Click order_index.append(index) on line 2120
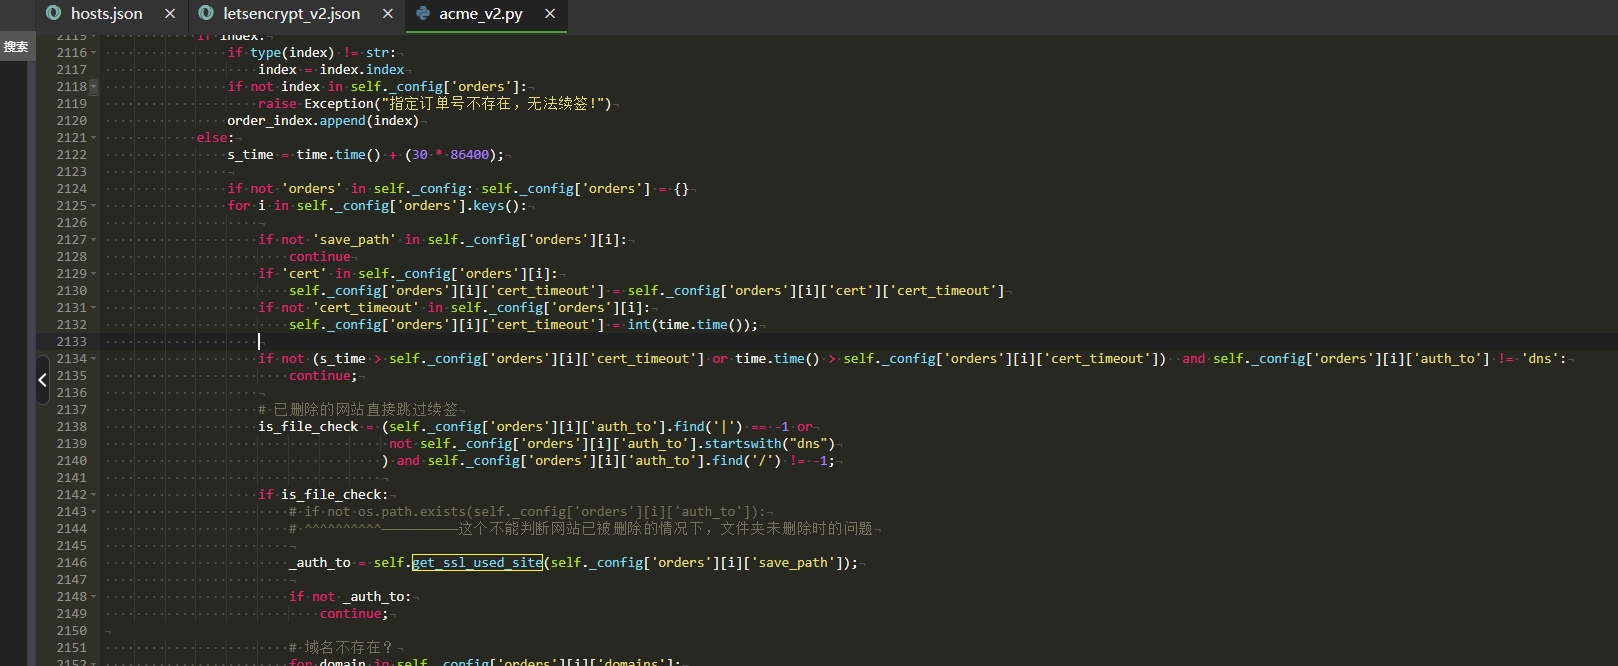 323,121
